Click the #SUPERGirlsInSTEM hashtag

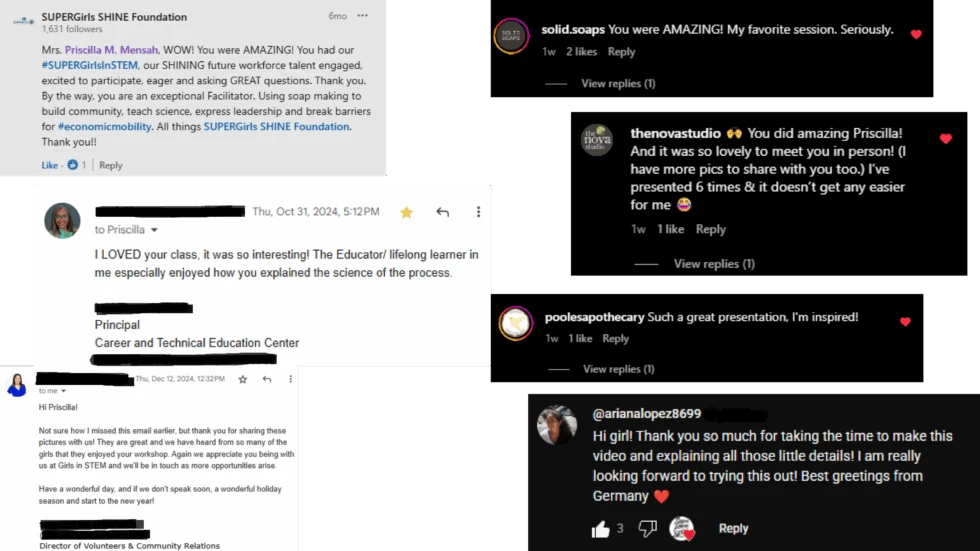click(x=89, y=65)
